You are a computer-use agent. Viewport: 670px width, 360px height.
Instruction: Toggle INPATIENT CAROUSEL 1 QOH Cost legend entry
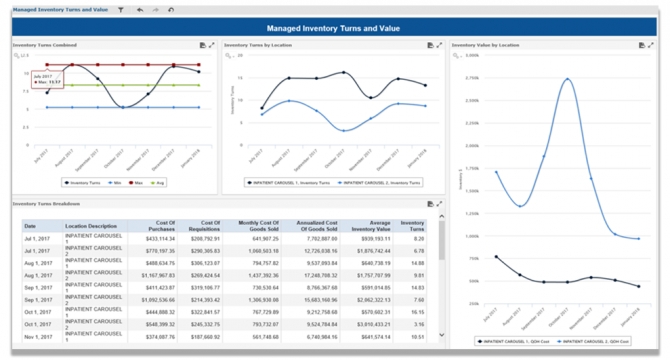point(513,341)
